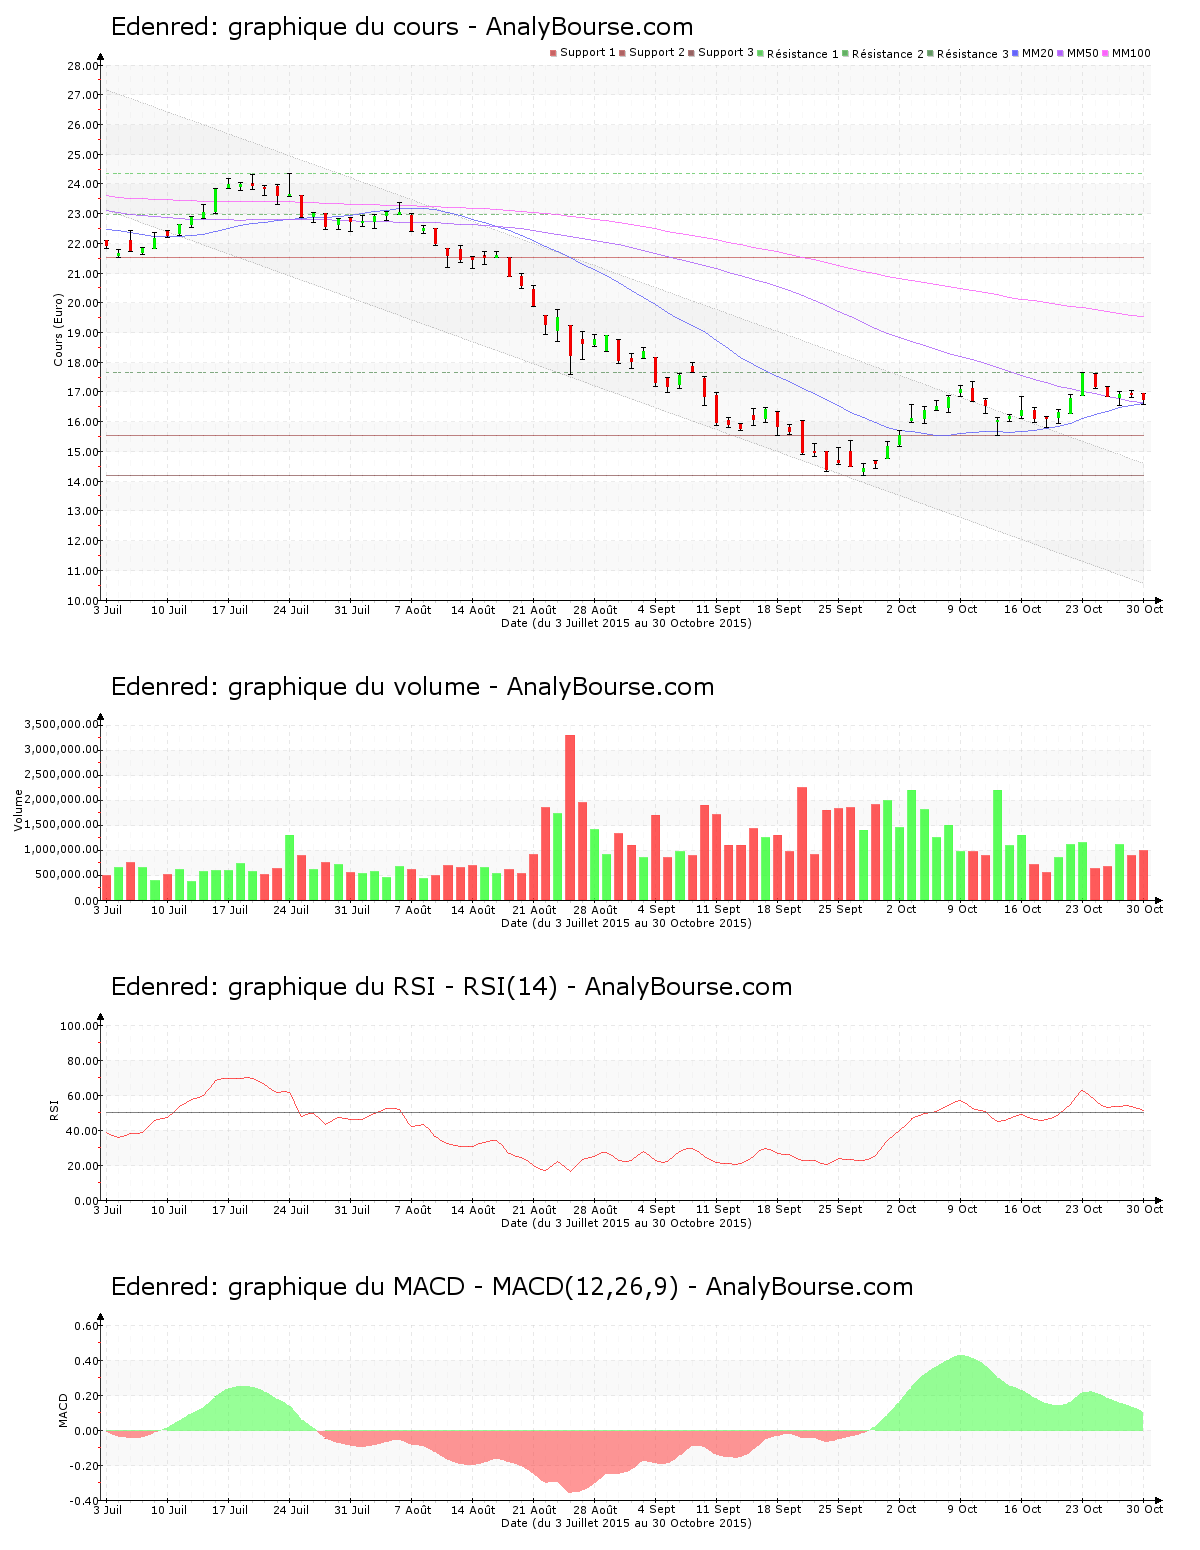Viewport: 1200px width, 1550px height.
Task: Click the date range caption under volume chart
Action: pyautogui.click(x=626, y=923)
